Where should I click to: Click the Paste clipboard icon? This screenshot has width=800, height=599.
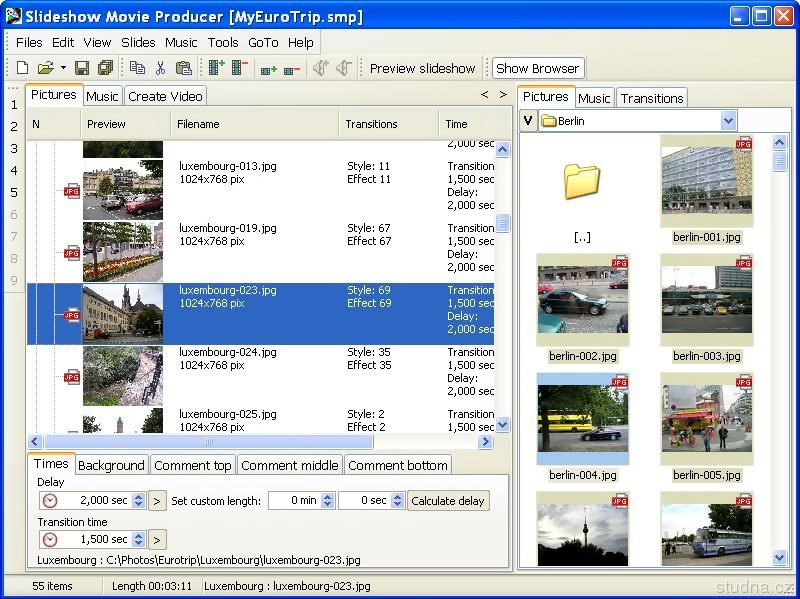point(183,68)
